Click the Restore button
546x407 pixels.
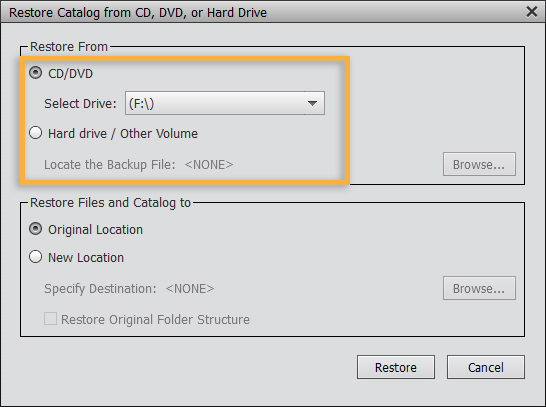(x=396, y=367)
